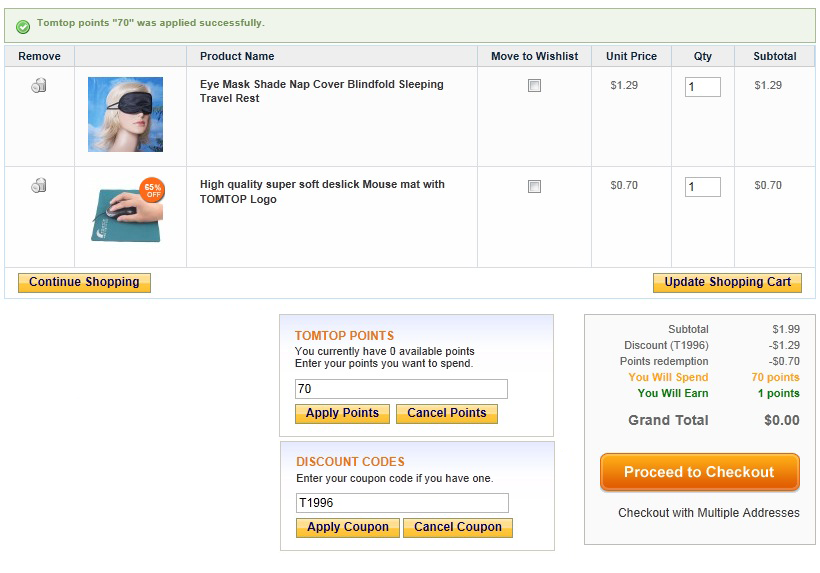Open the Mouse mat product thumbnail
This screenshot has width=820, height=573.
pyautogui.click(x=125, y=212)
